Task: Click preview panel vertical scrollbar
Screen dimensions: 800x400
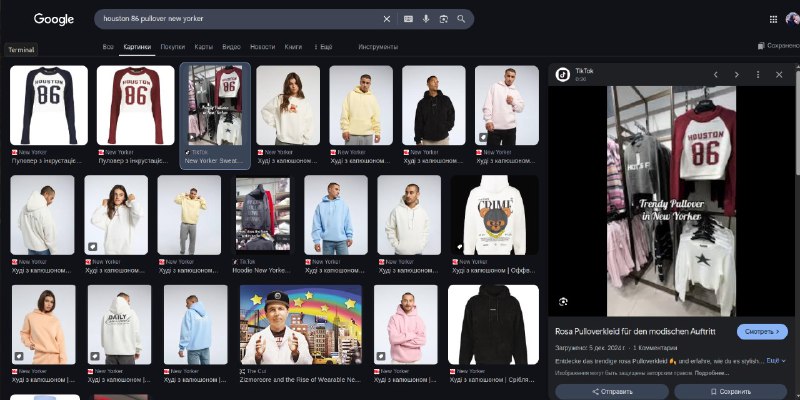Action: coord(797,122)
